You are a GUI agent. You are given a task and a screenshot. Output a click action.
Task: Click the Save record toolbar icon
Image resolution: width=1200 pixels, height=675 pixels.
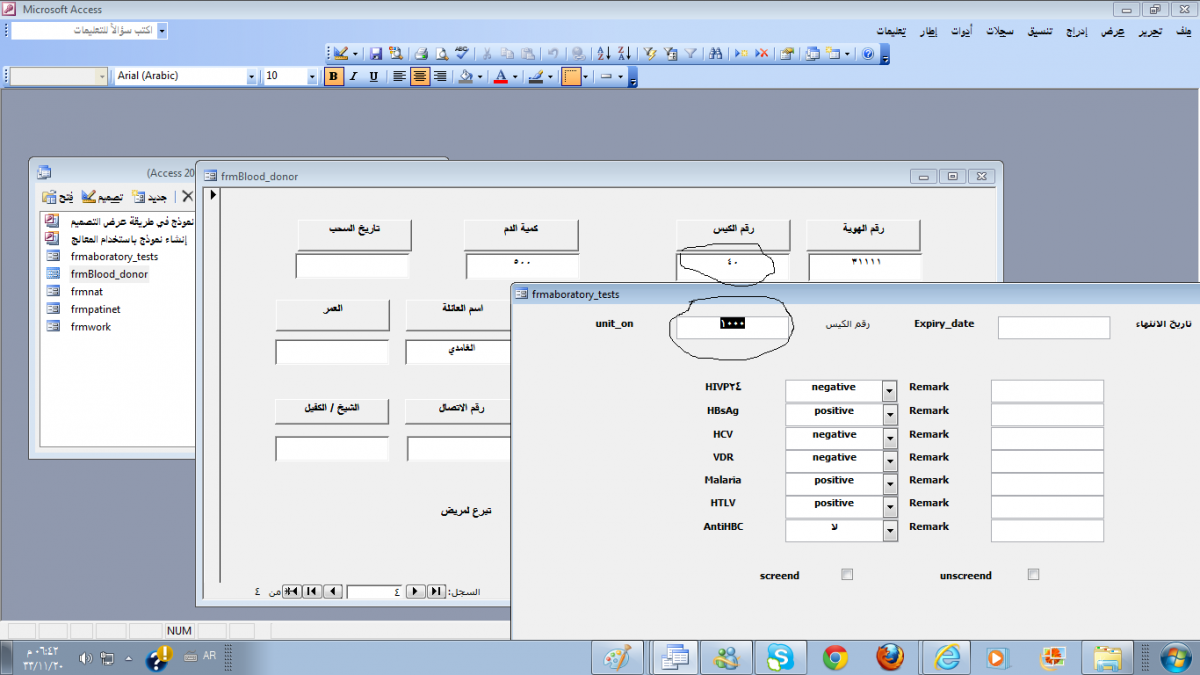tap(376, 53)
